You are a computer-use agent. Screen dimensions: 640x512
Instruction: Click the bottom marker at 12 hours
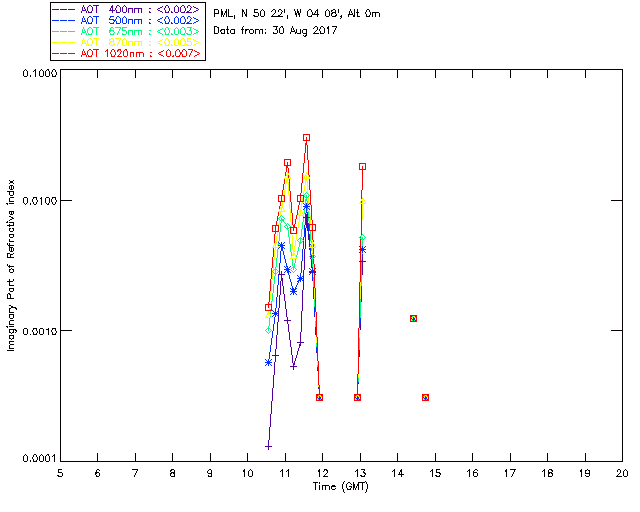[320, 397]
